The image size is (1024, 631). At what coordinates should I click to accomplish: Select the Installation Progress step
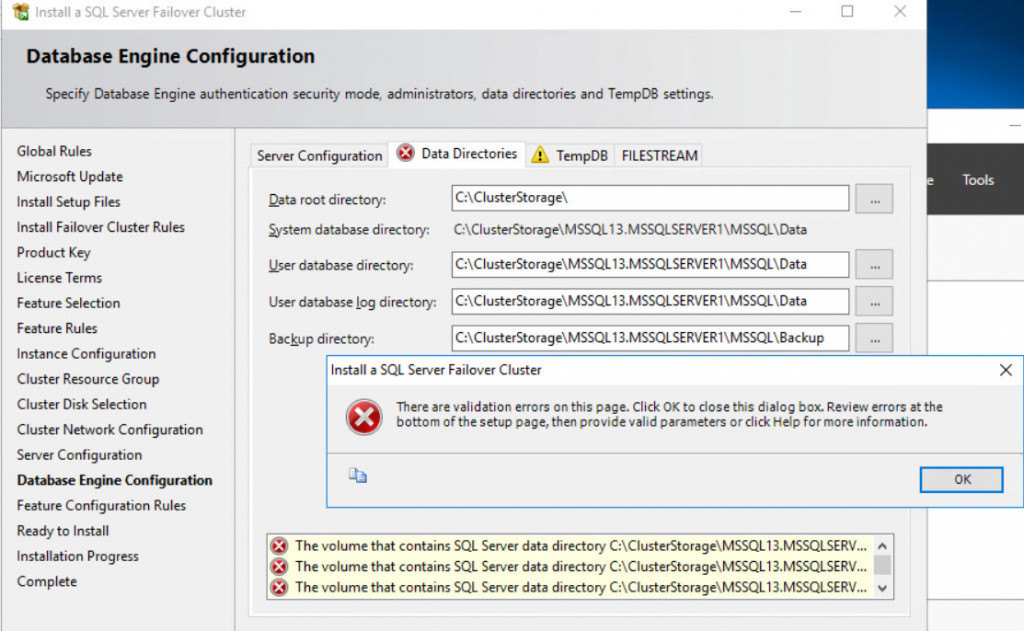point(78,556)
